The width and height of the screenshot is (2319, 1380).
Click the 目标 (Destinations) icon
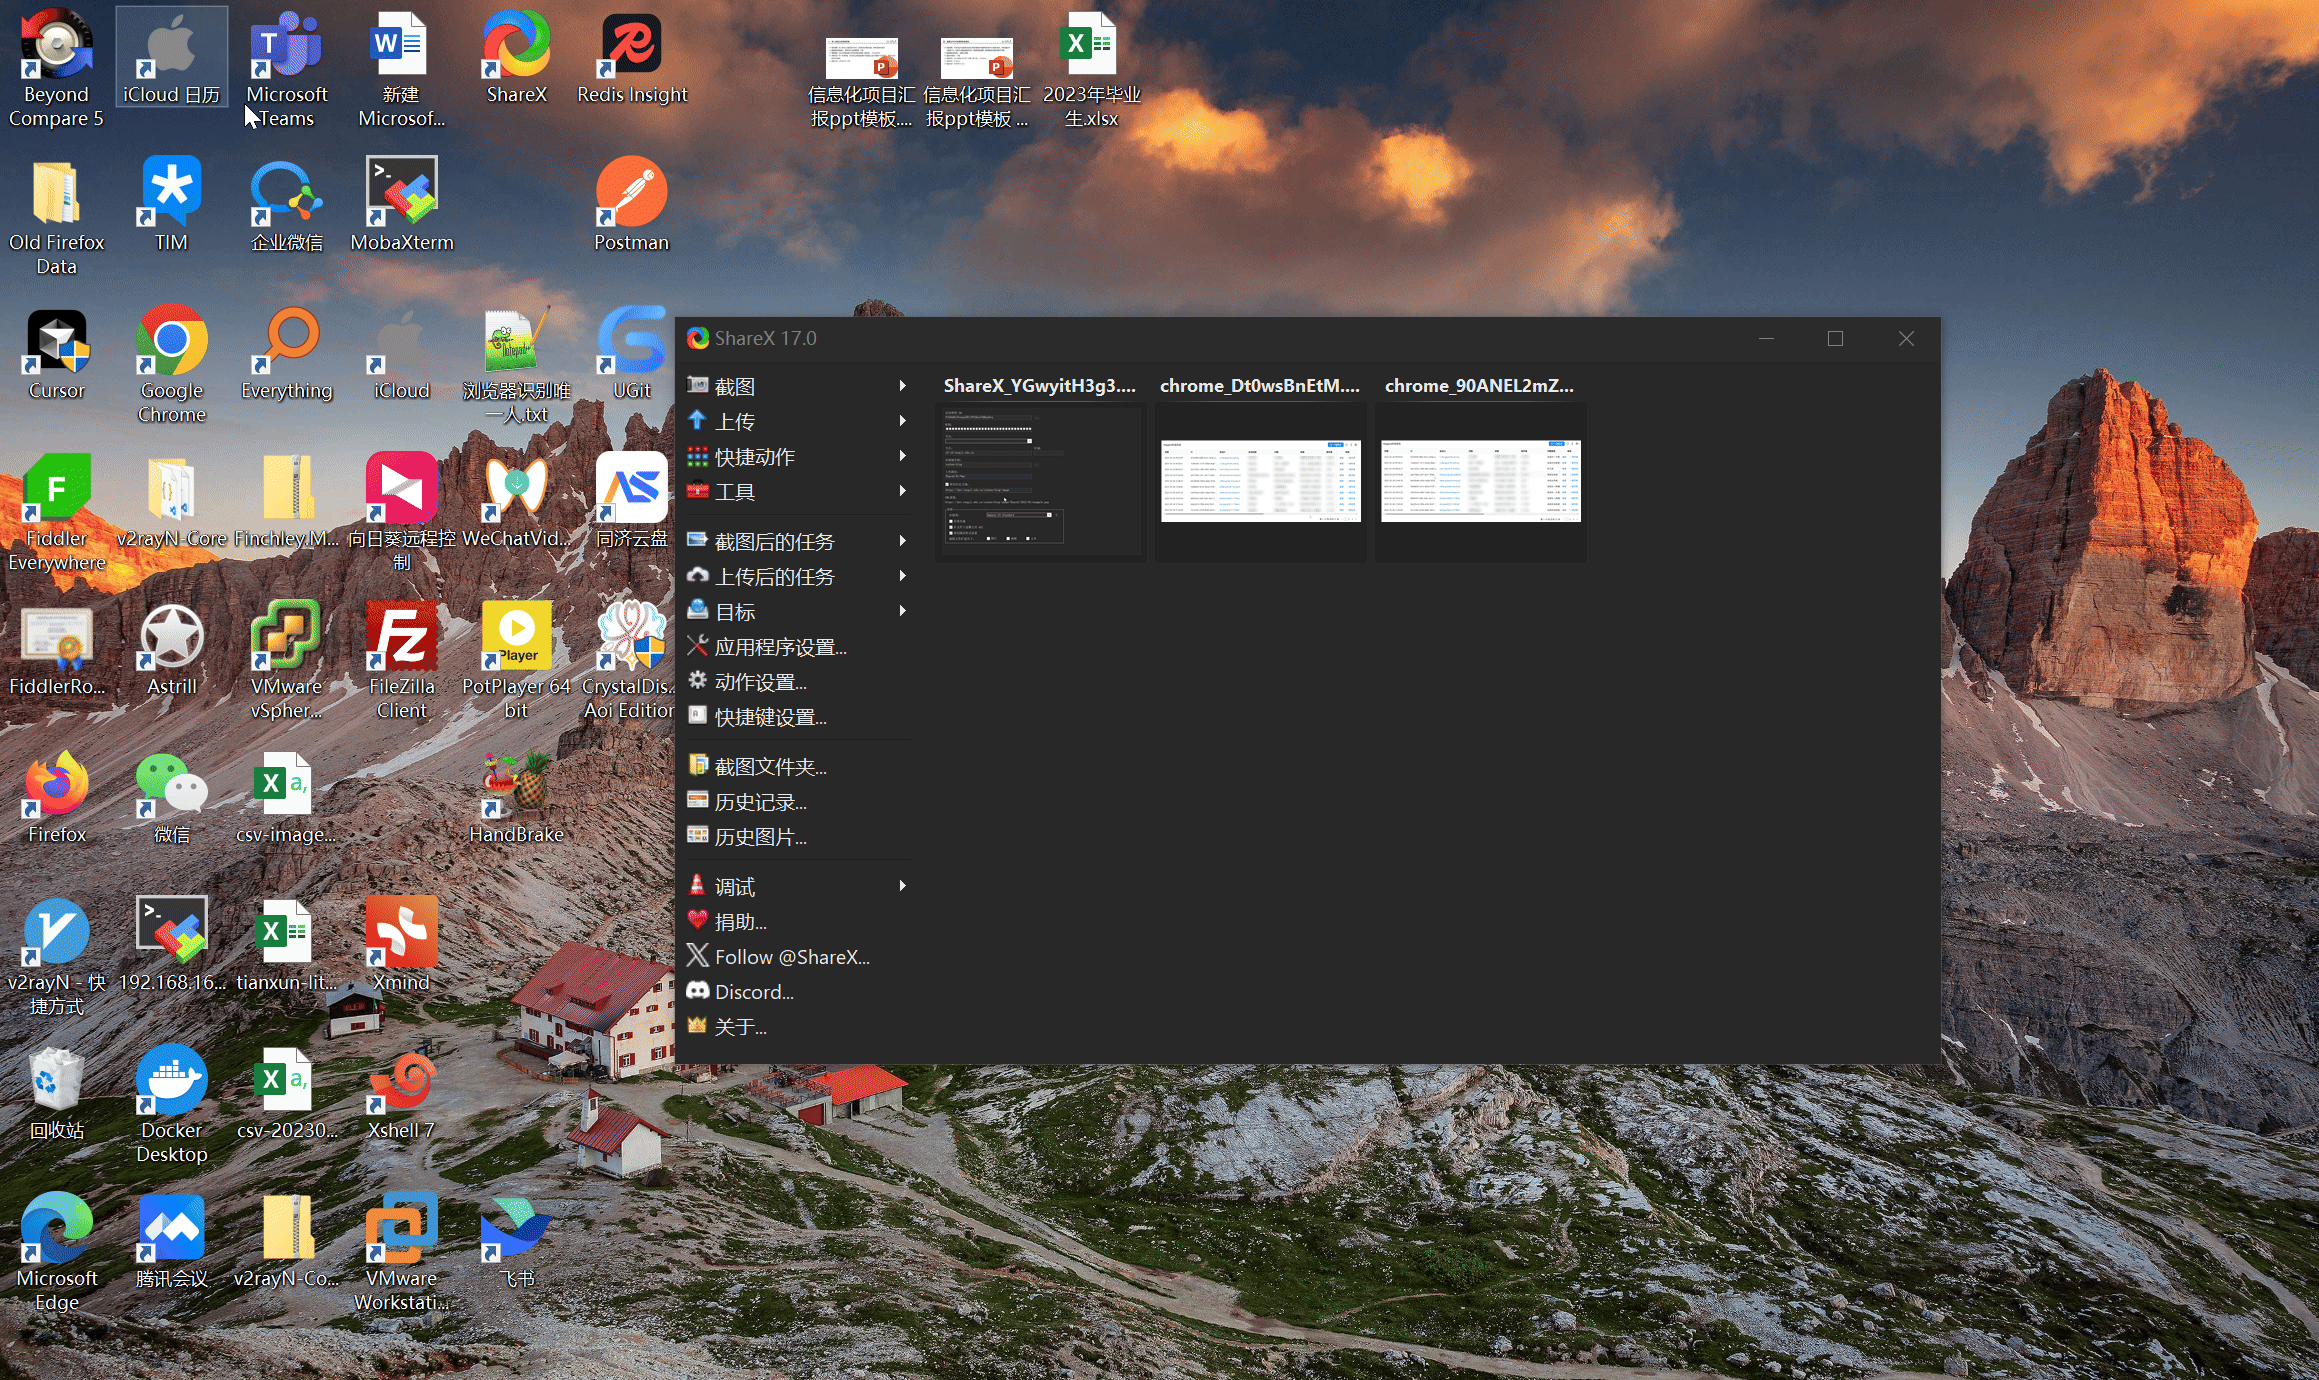(x=698, y=610)
